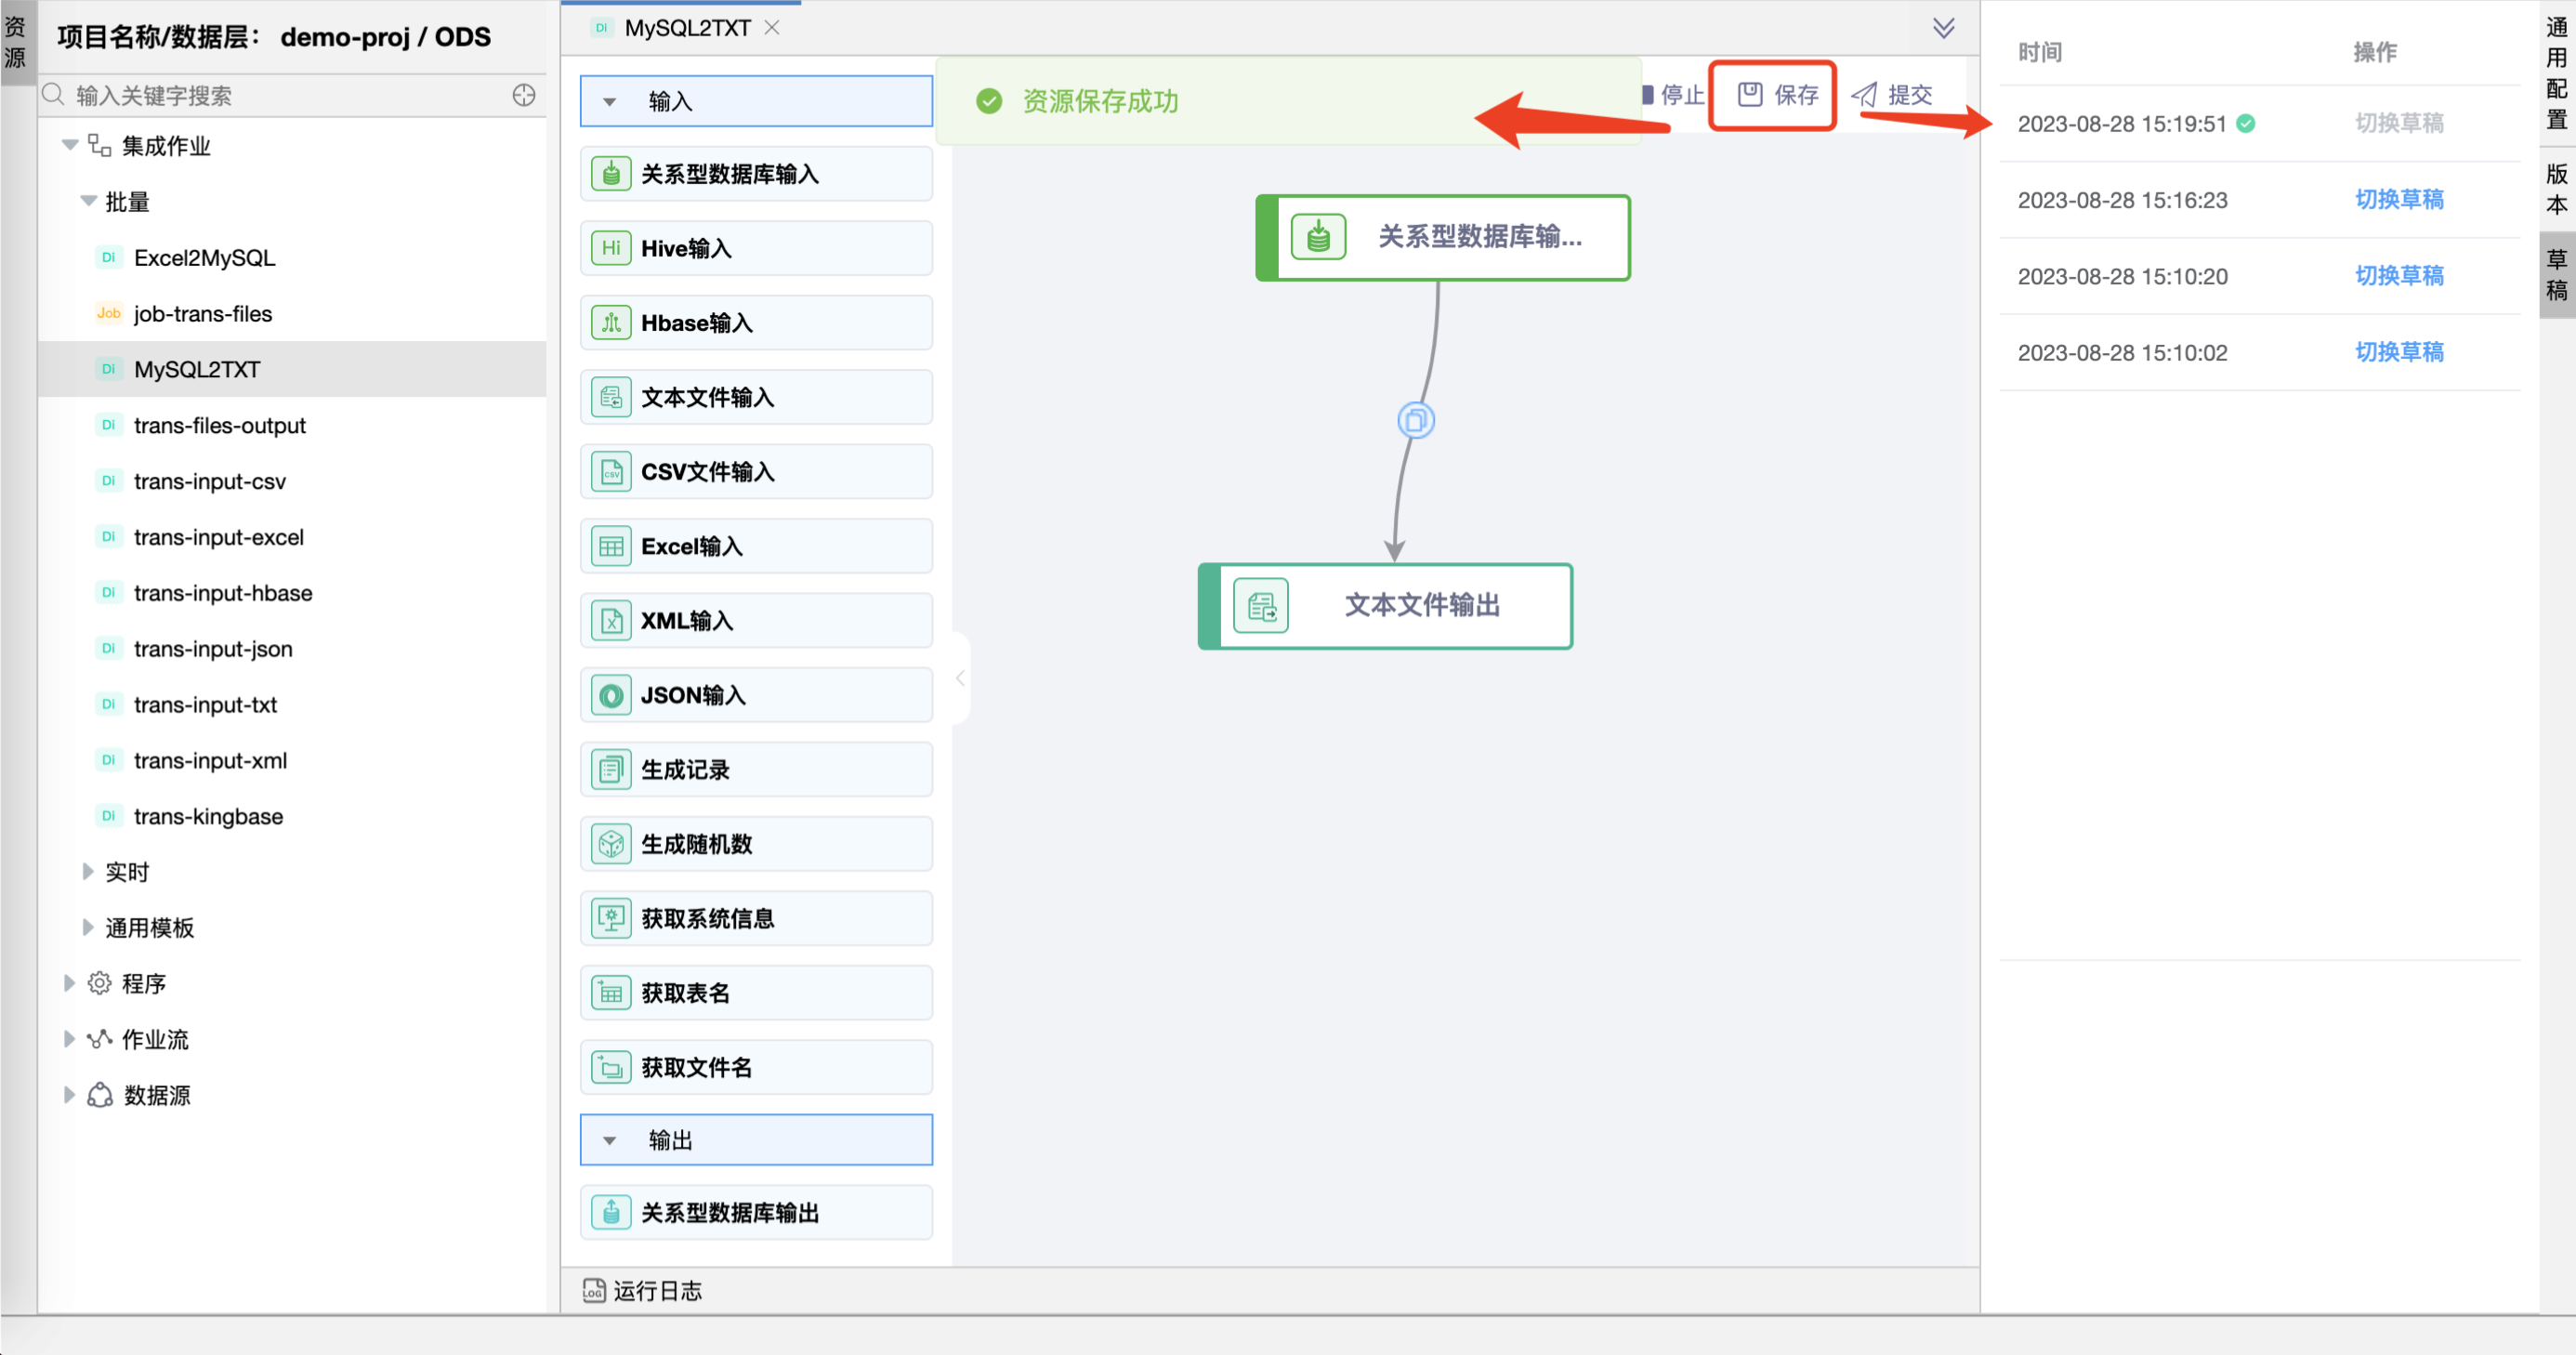The width and height of the screenshot is (2576, 1355).
Task: Click the collapse chevron above the canvas
Action: click(x=1944, y=27)
